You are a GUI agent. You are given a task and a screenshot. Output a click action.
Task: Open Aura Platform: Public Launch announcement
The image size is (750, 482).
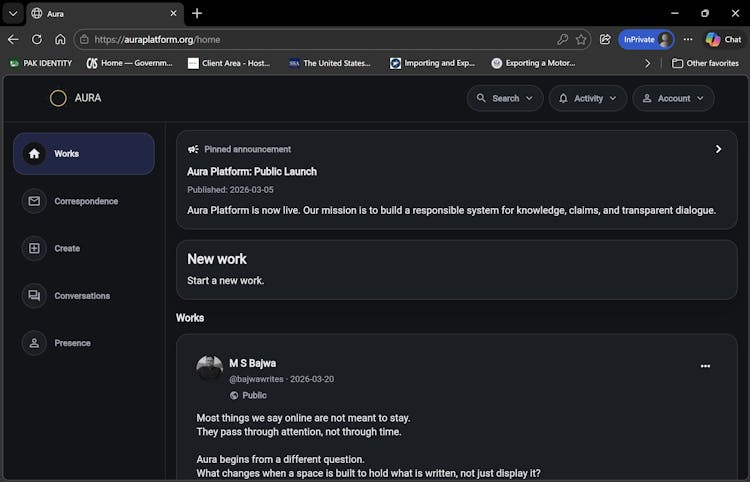pos(252,171)
